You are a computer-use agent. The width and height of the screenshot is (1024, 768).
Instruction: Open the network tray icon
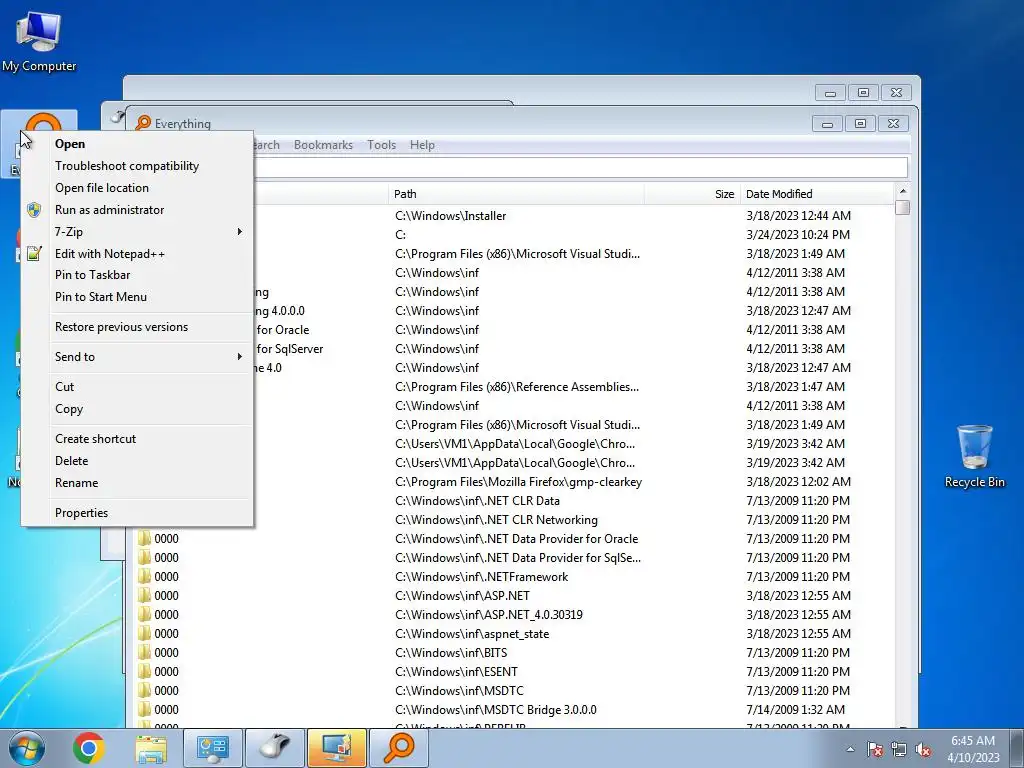click(x=899, y=749)
